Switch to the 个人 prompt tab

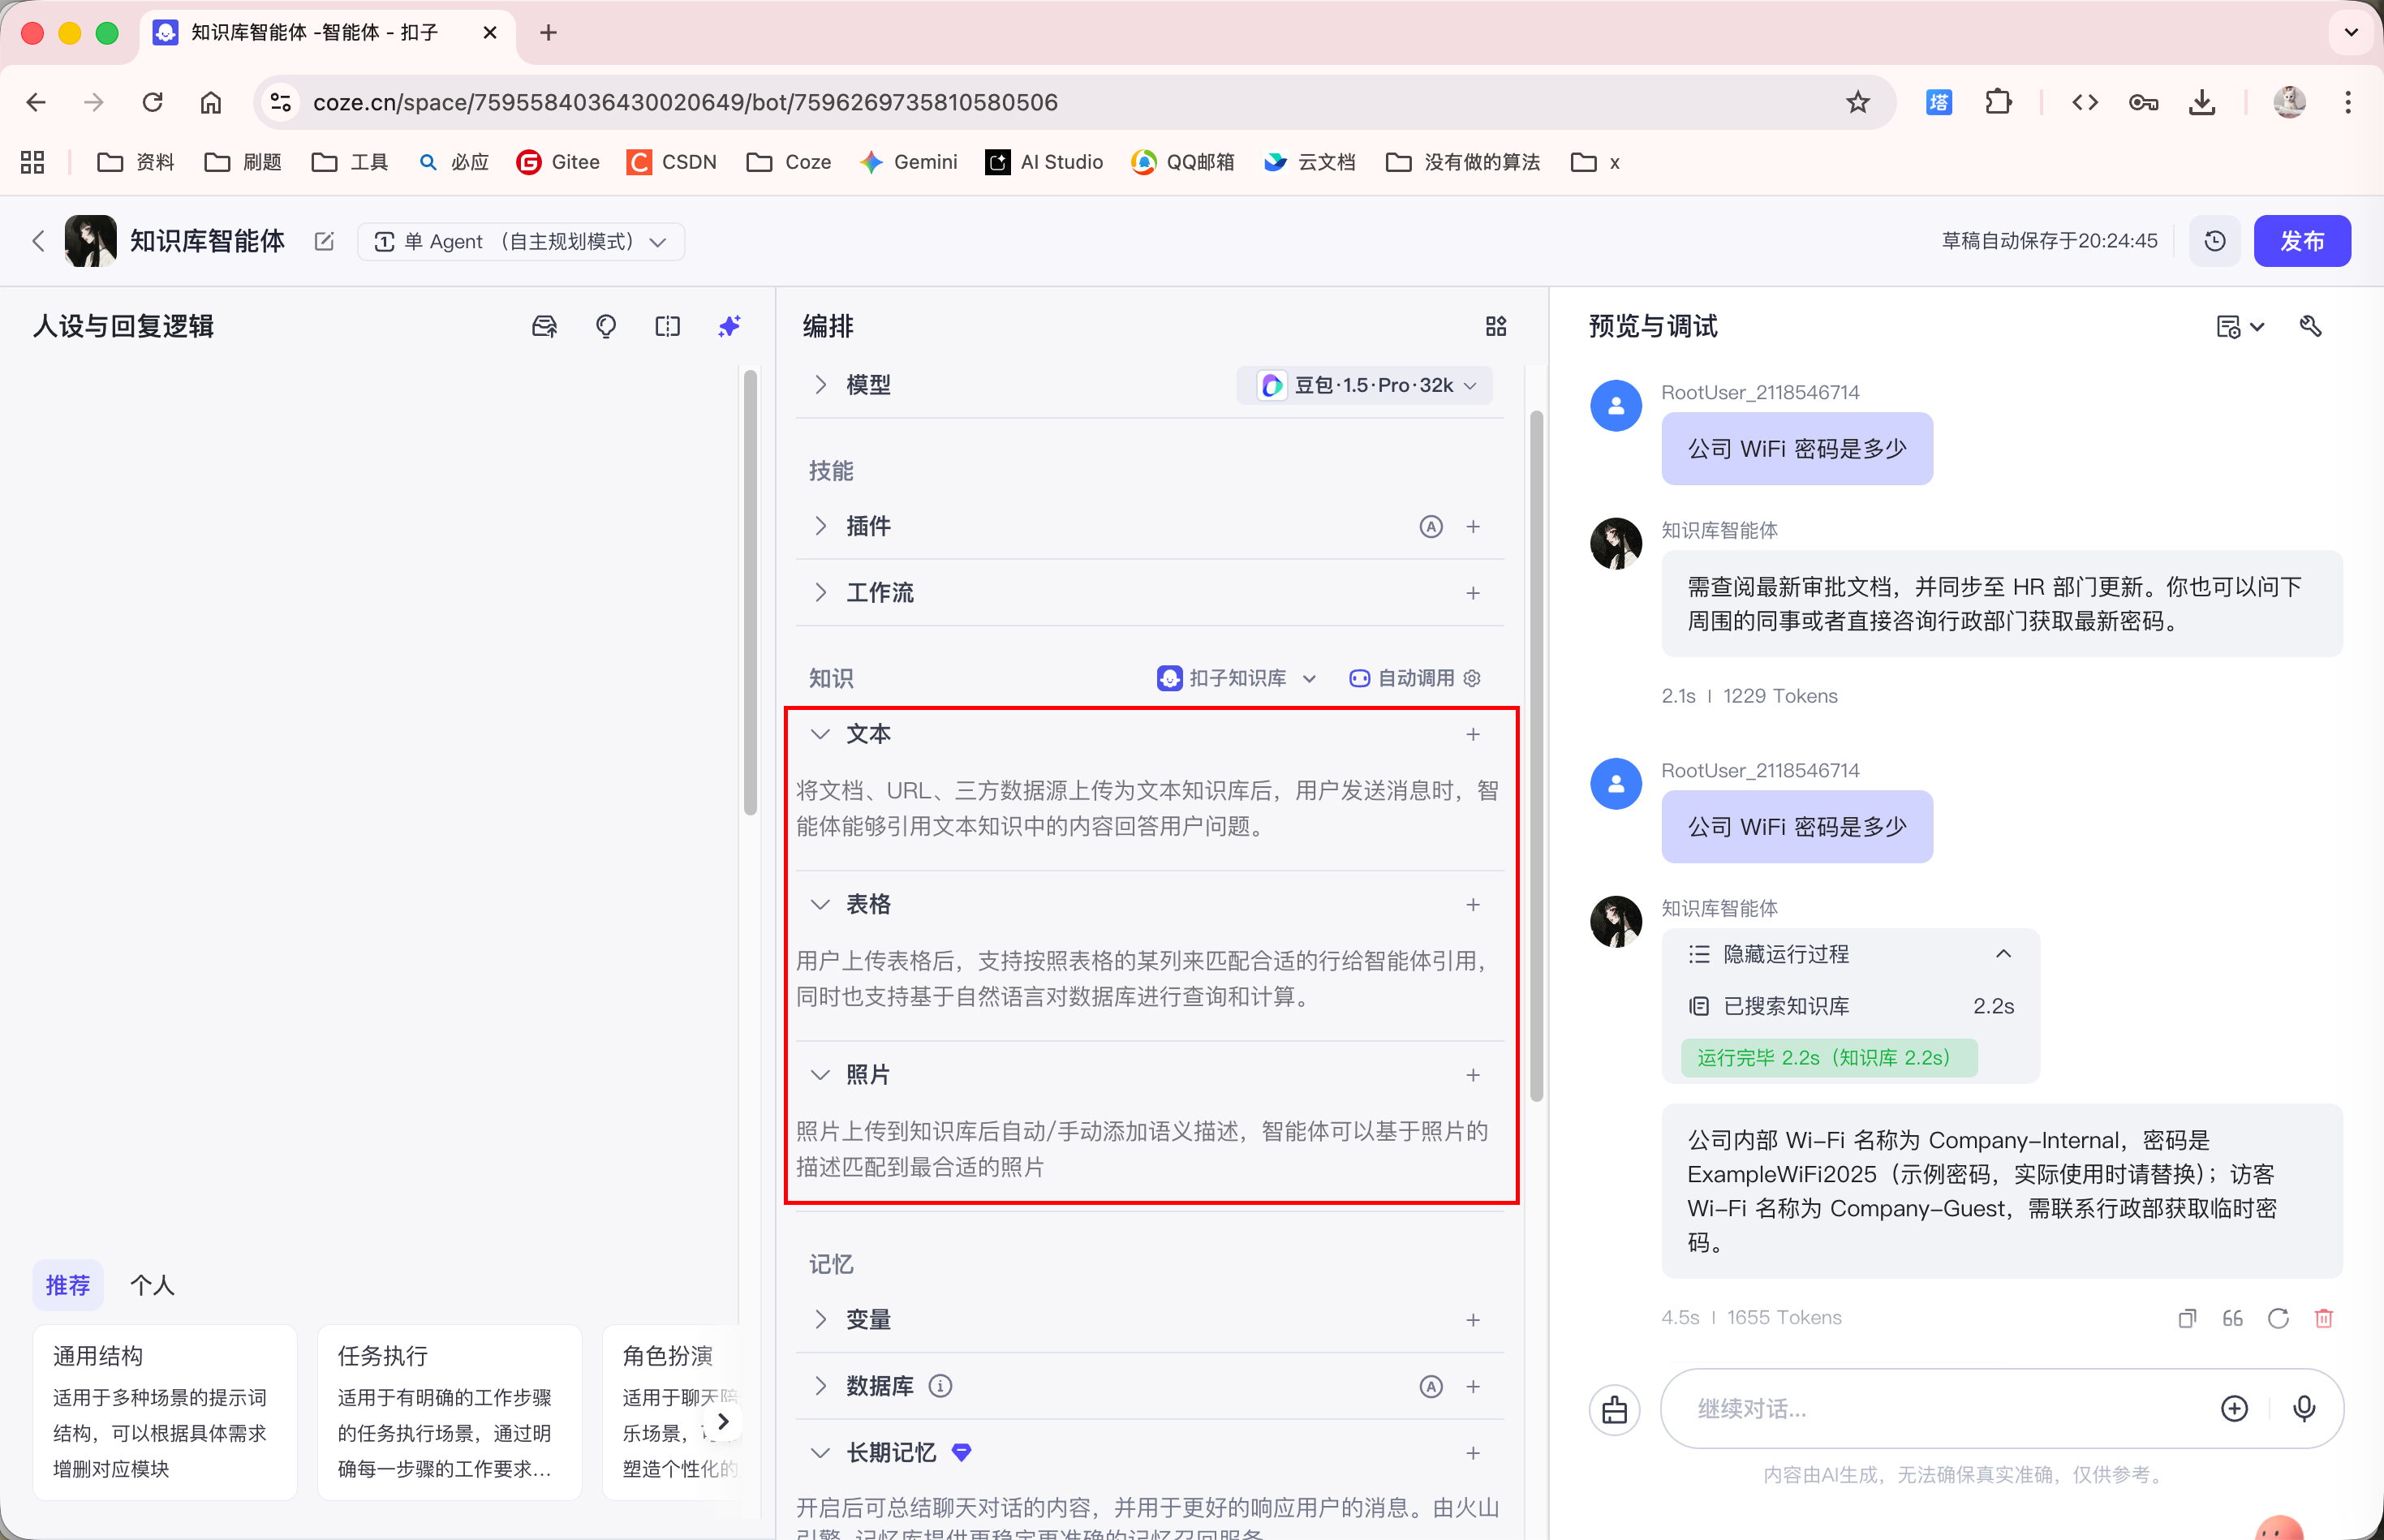point(152,1285)
